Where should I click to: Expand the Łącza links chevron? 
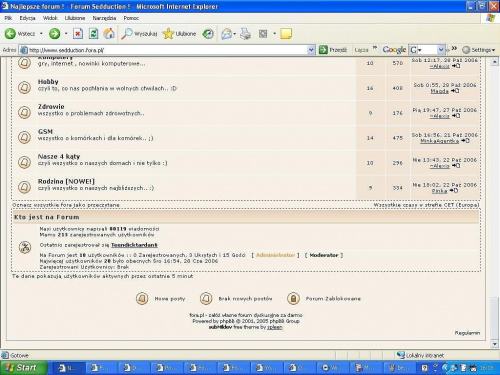click(x=375, y=48)
